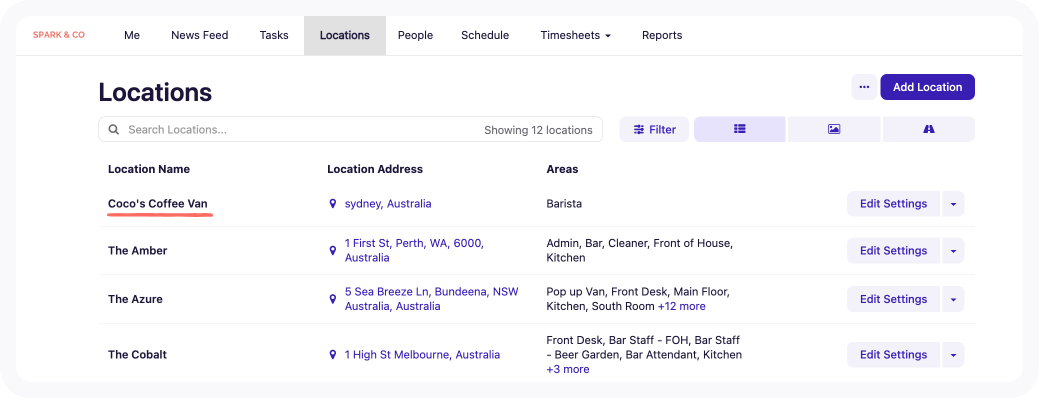Click The Amber location name
Screen dimensions: 1039x398
(138, 251)
